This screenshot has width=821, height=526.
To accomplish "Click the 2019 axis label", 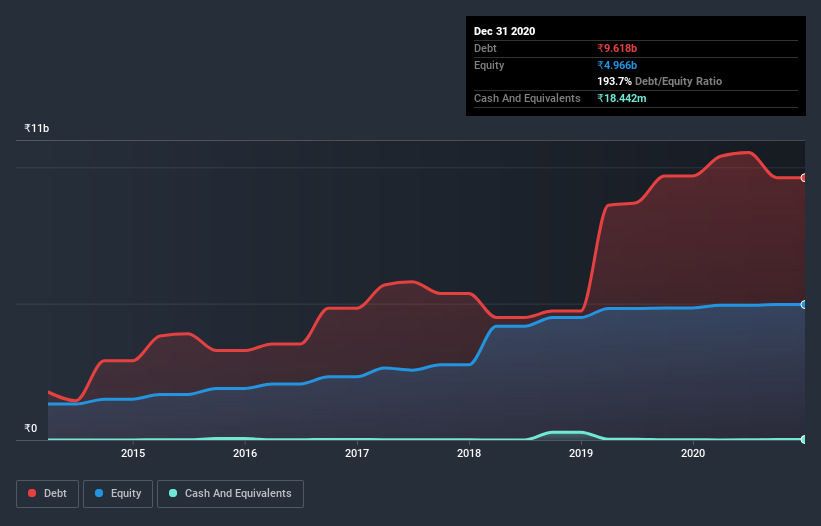I will tap(581, 453).
